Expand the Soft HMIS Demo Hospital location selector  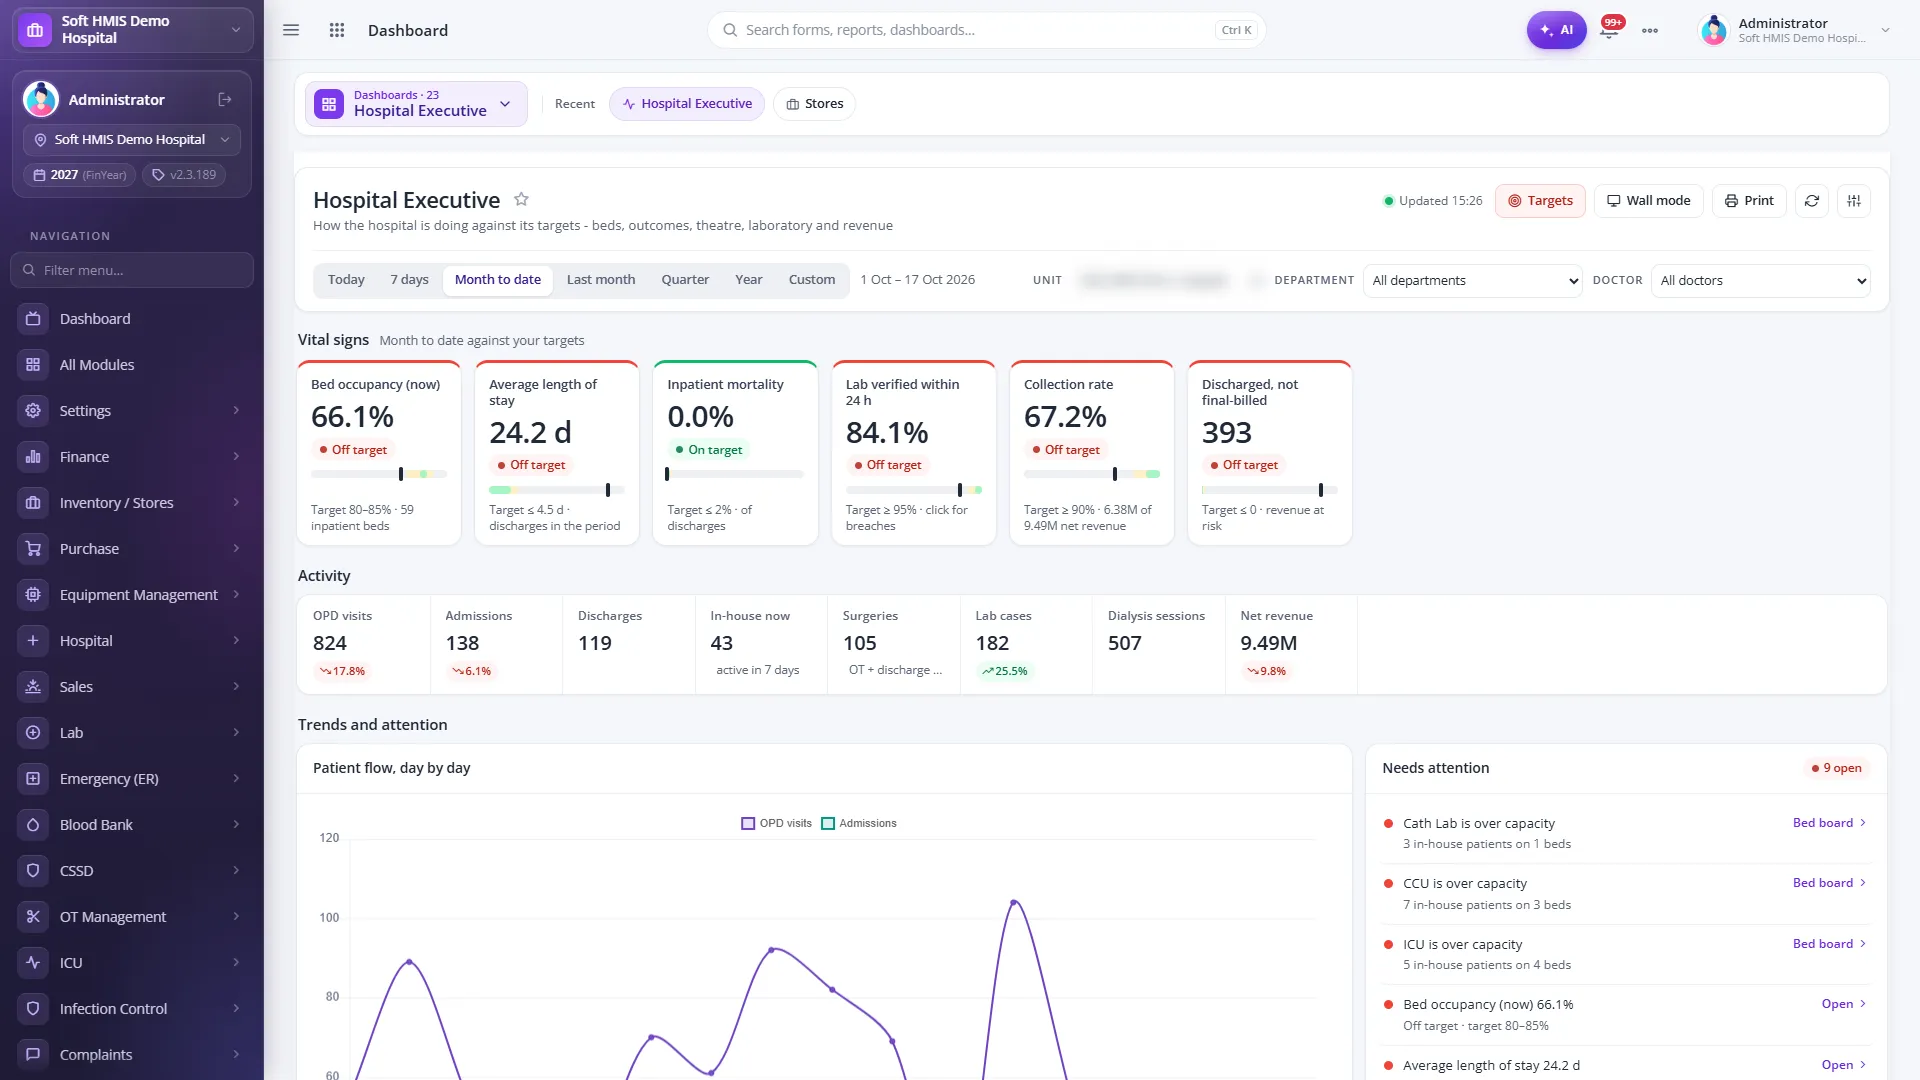(132, 140)
